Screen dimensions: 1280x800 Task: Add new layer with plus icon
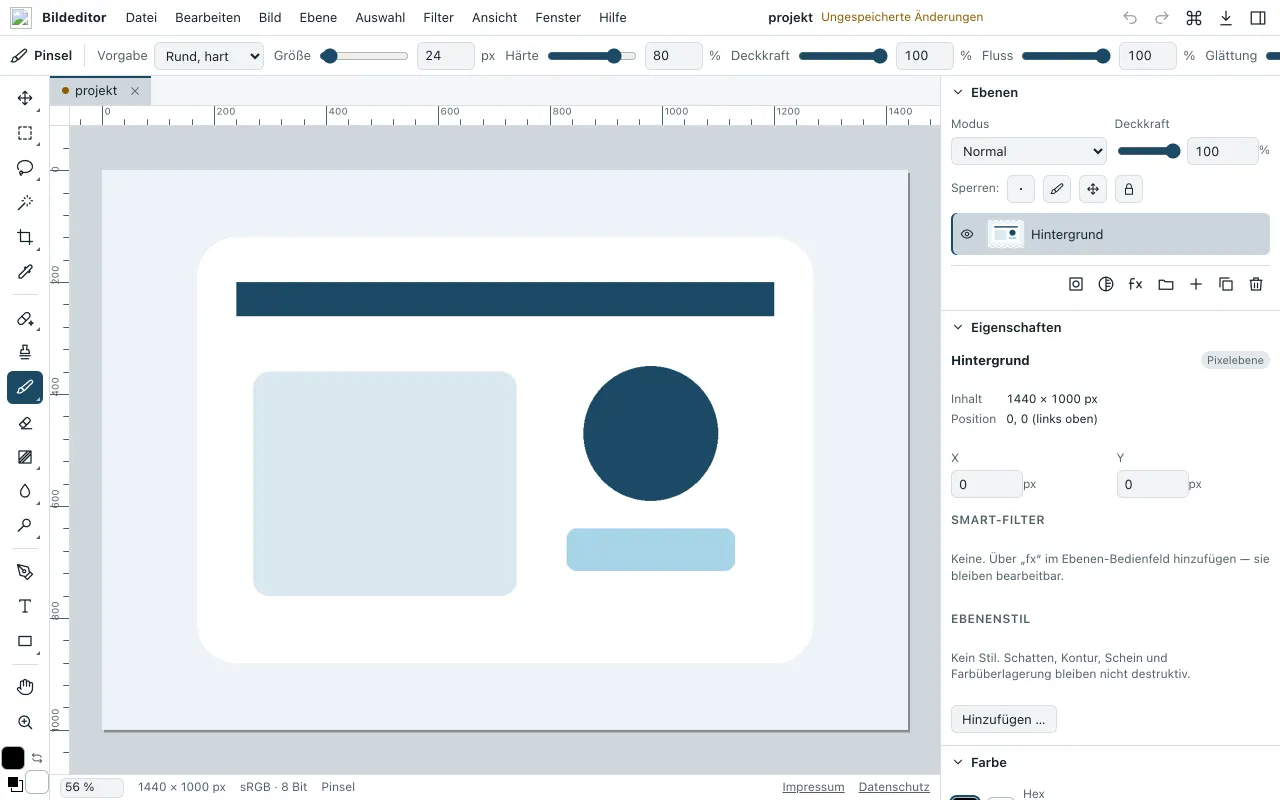tap(1196, 284)
